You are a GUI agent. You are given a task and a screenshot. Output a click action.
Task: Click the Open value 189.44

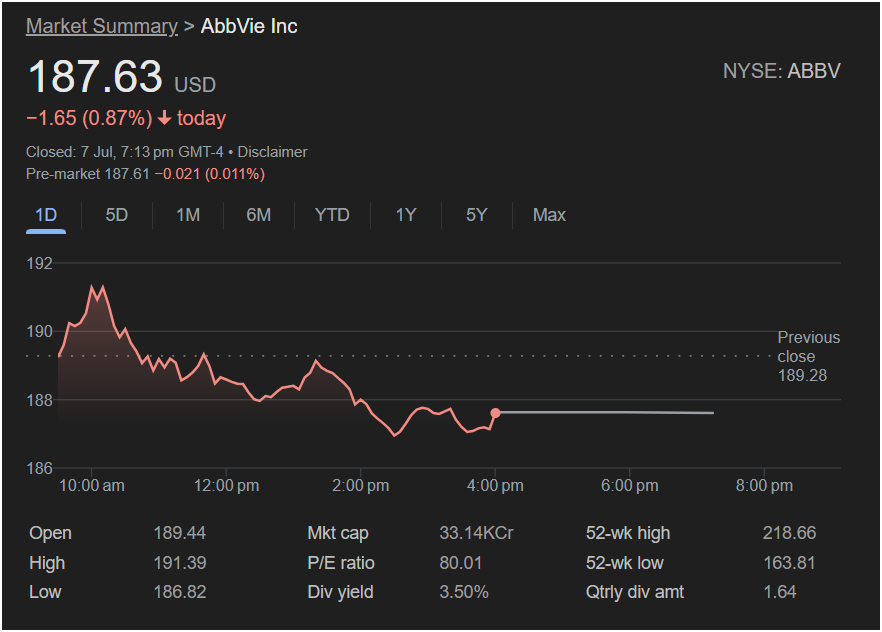[x=179, y=532]
